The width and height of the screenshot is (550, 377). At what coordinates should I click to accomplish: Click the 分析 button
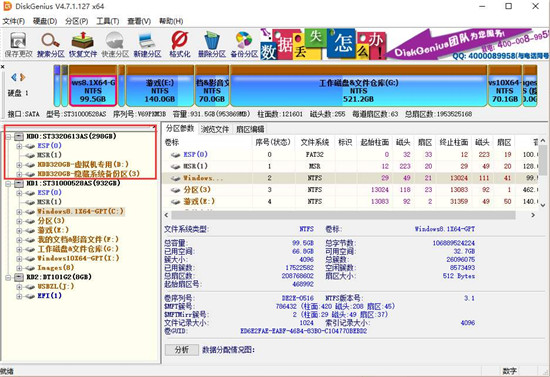[x=182, y=349]
